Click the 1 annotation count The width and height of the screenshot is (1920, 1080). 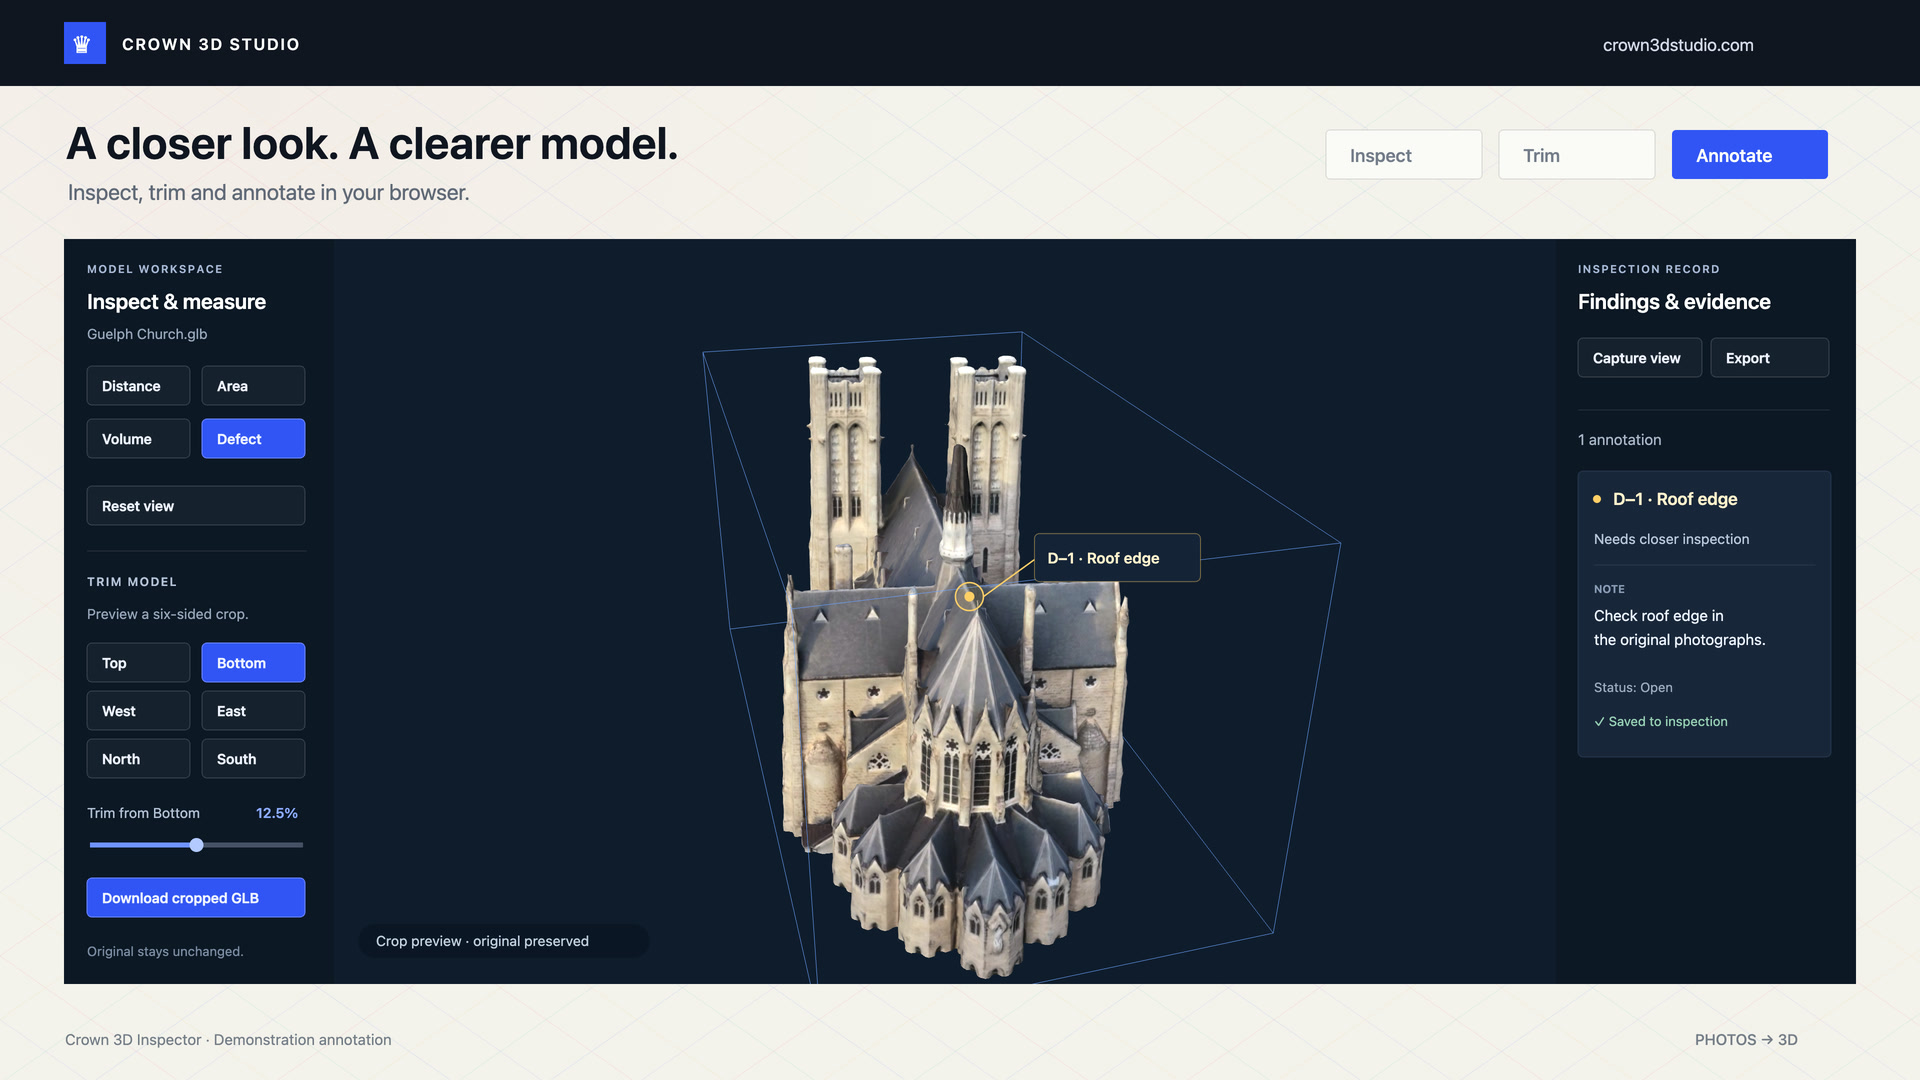pyautogui.click(x=1620, y=440)
